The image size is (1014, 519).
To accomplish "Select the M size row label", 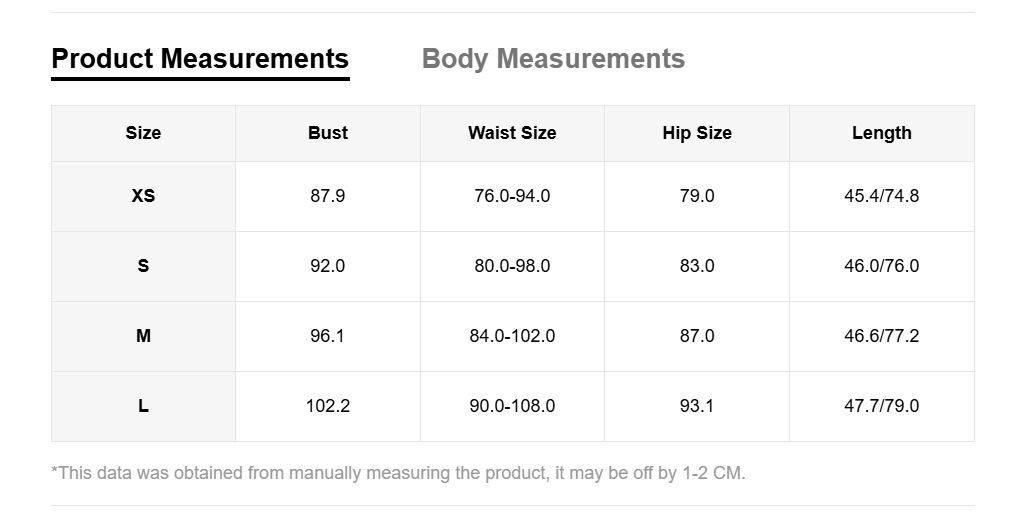I will coord(143,336).
